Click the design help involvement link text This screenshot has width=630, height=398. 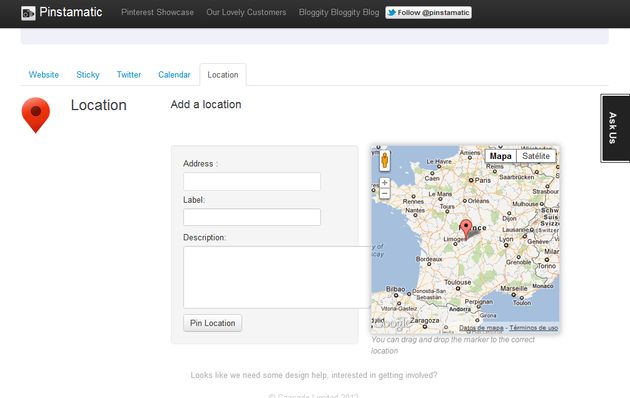click(x=314, y=375)
